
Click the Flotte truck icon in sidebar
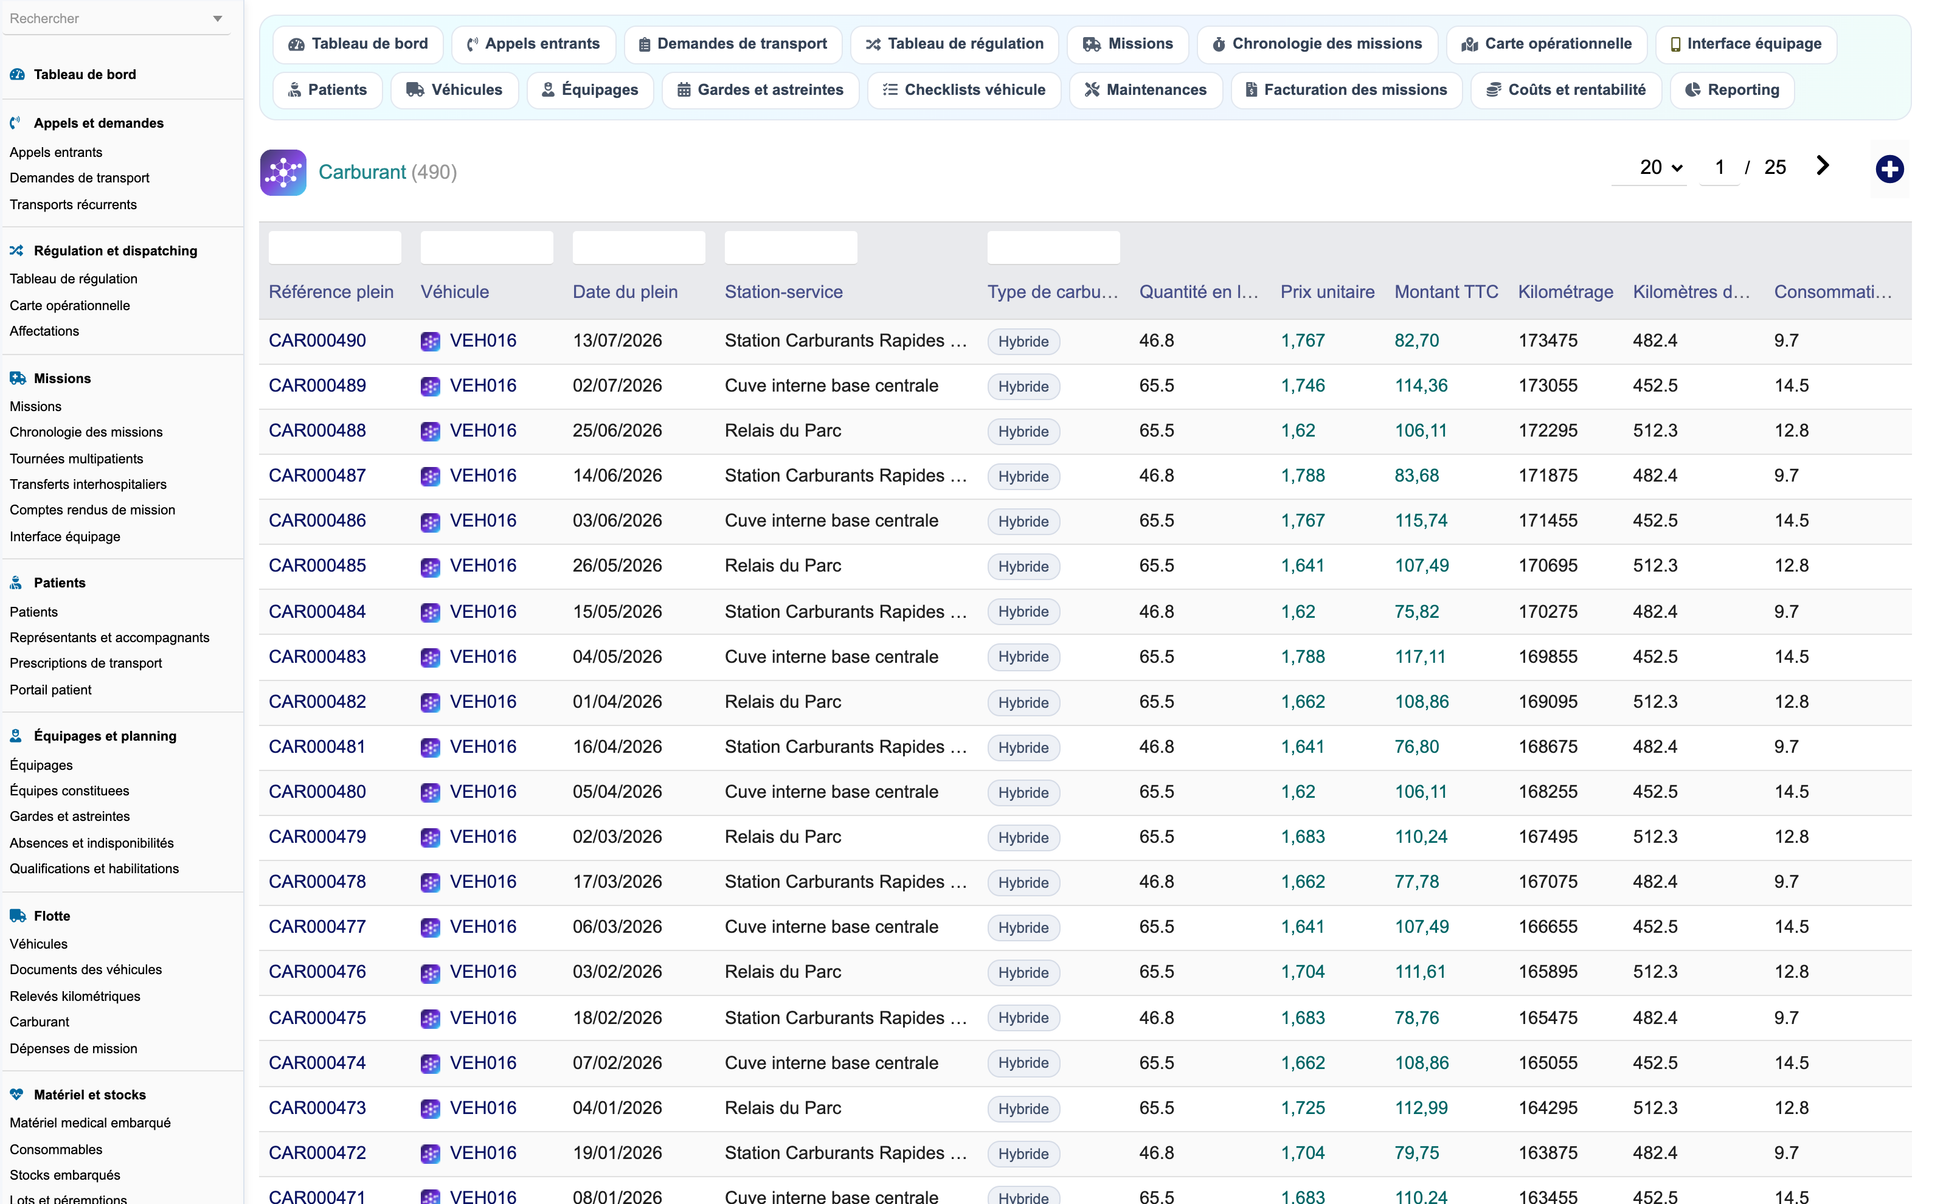pyautogui.click(x=17, y=915)
